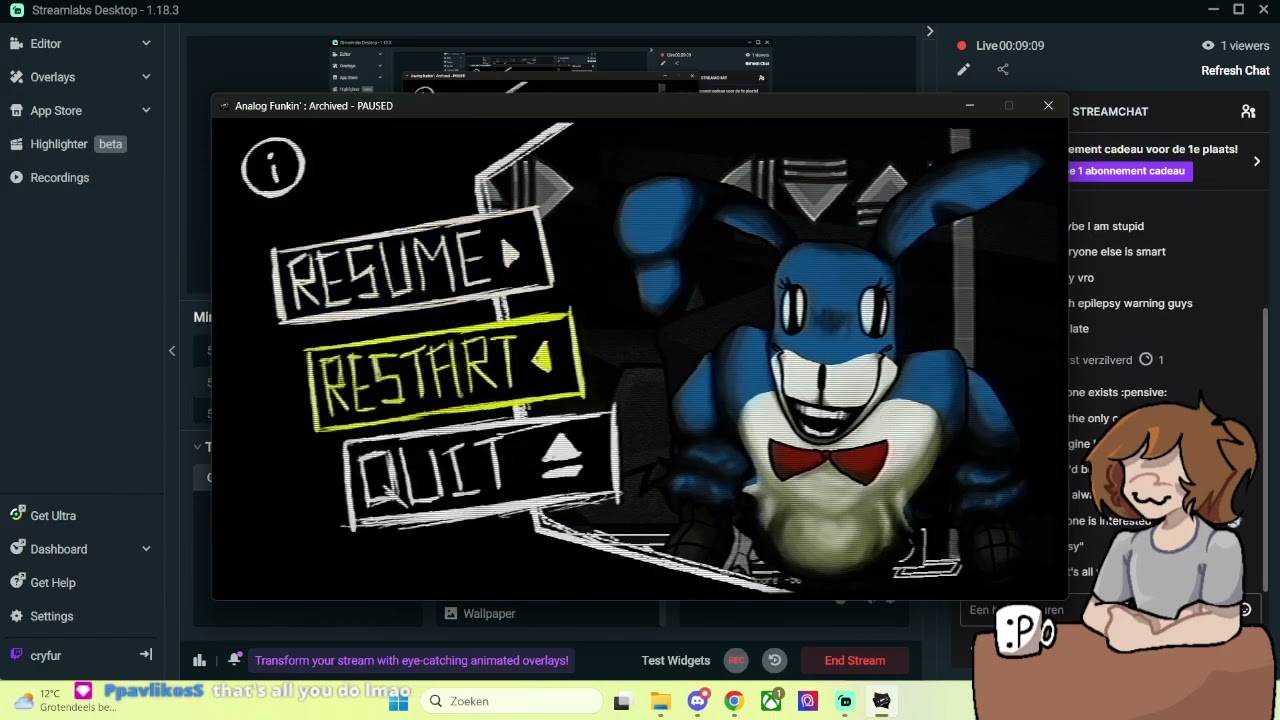The image size is (1280, 720).
Task: Click the Get Help question icon
Action: tap(16, 582)
